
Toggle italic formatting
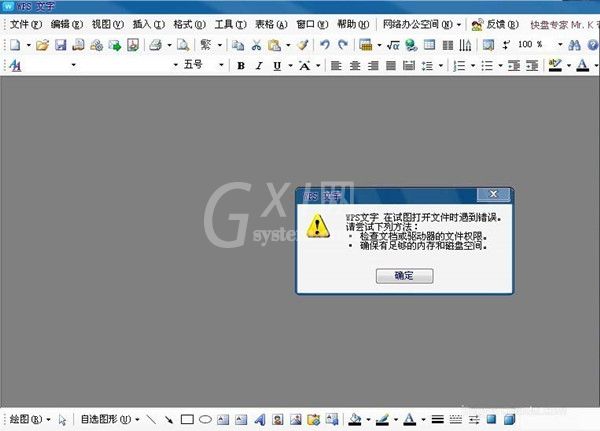pyautogui.click(x=259, y=66)
